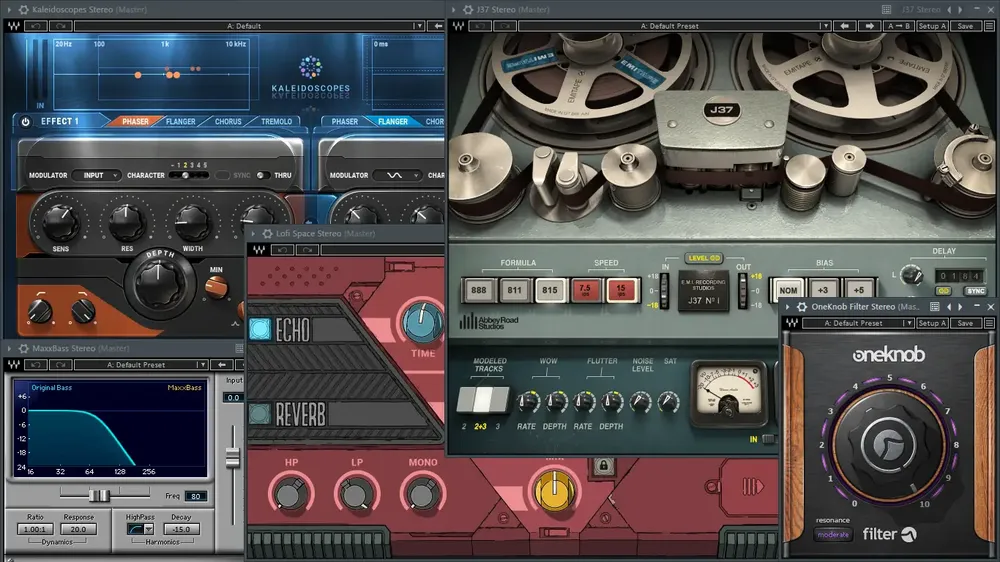
Task: Open OneKnob Filter toolbar hamburger menu
Action: 990,323
